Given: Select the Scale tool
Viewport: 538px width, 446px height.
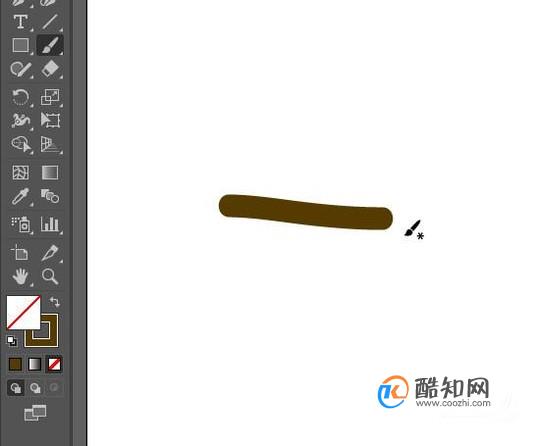Looking at the screenshot, I should [50, 97].
